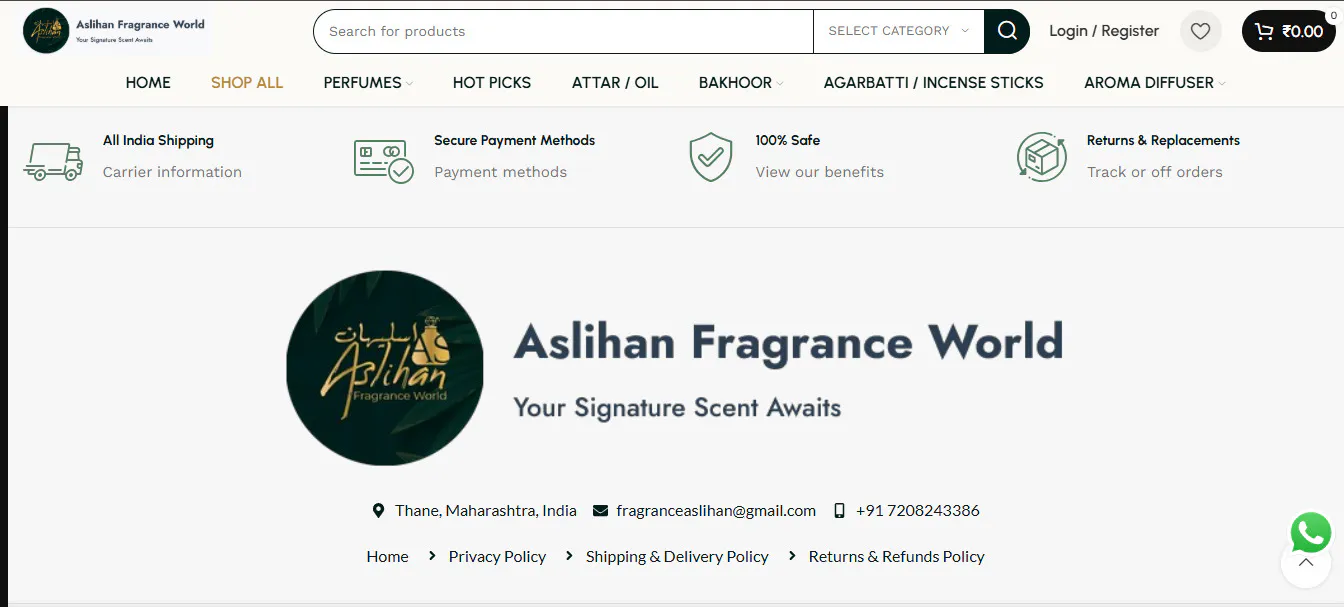Expand the Aroma Diffuser menu
The height and width of the screenshot is (607, 1344).
tap(1154, 83)
